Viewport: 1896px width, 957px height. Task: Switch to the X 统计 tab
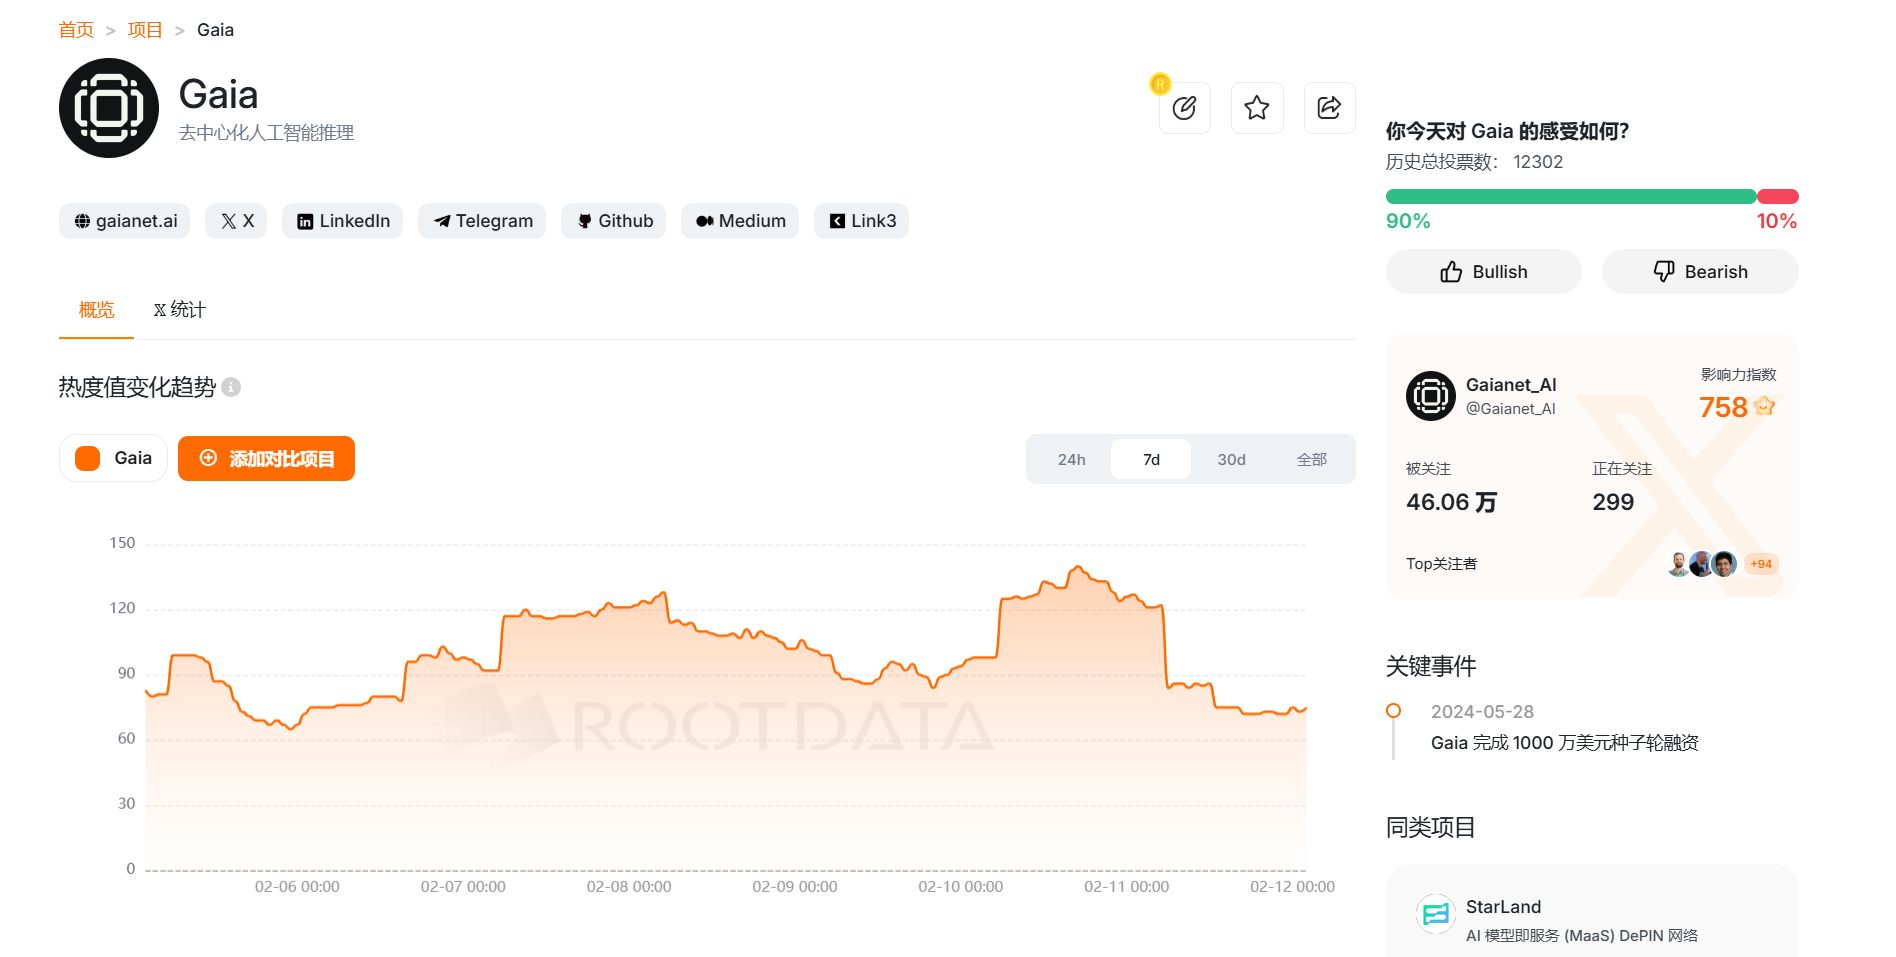[179, 310]
